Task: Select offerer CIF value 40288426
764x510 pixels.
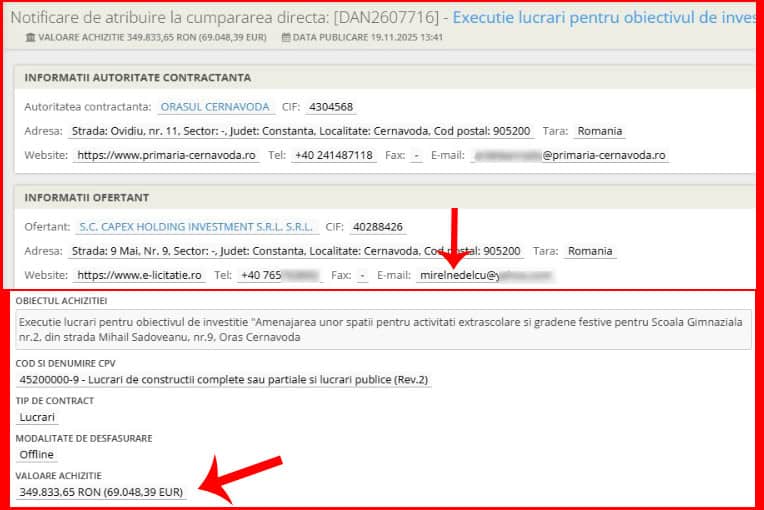Action: pyautogui.click(x=378, y=227)
